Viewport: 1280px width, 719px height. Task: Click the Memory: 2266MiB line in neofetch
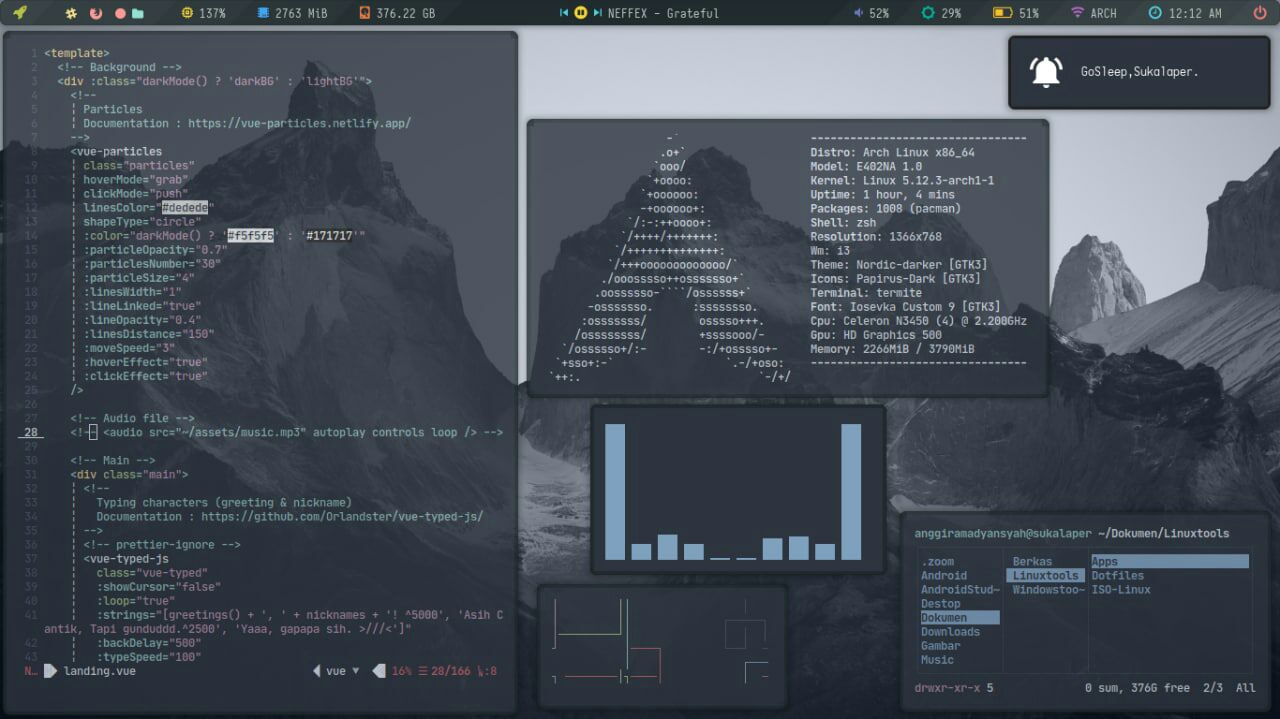click(x=892, y=349)
